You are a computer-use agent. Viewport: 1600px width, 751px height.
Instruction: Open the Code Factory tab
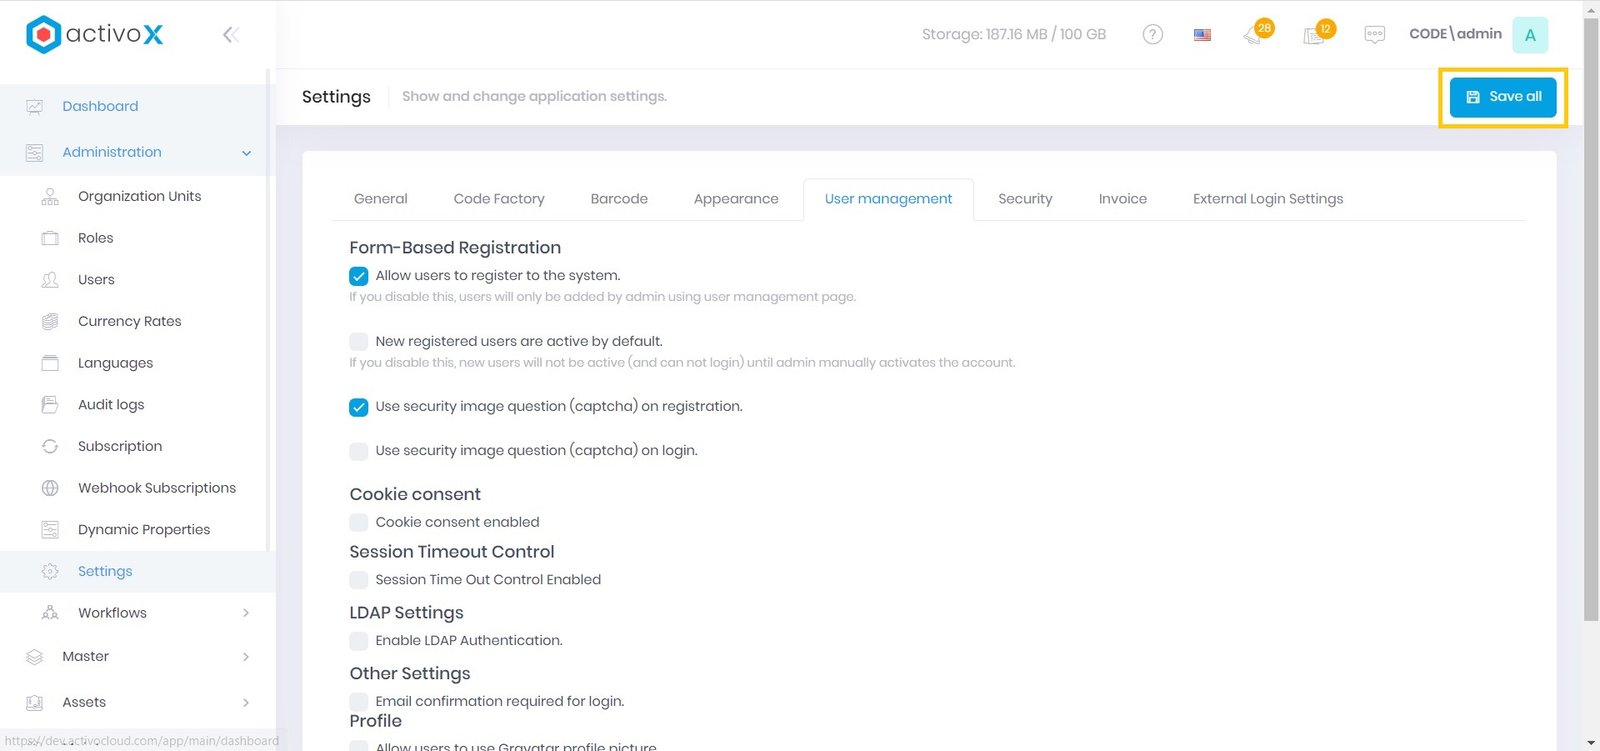coord(499,199)
